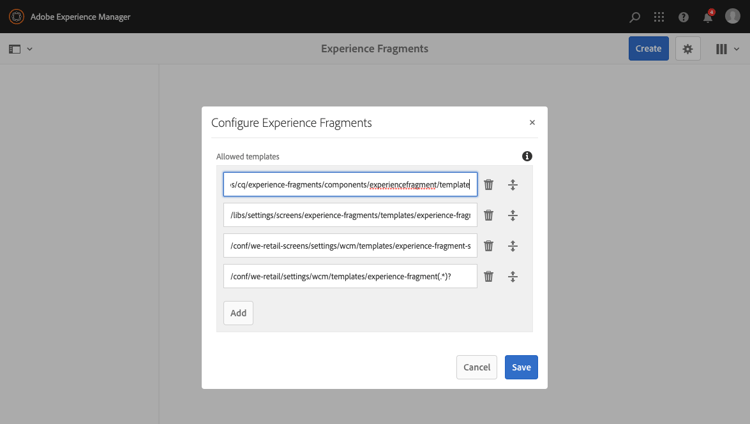This screenshot has width=750, height=424.
Task: Expand the rail selector dropdown chevron
Action: (30, 49)
